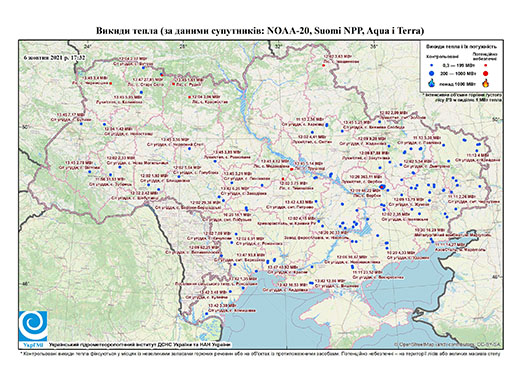Click the orange flame legend icon
The height and width of the screenshot is (368, 520).
[486, 83]
